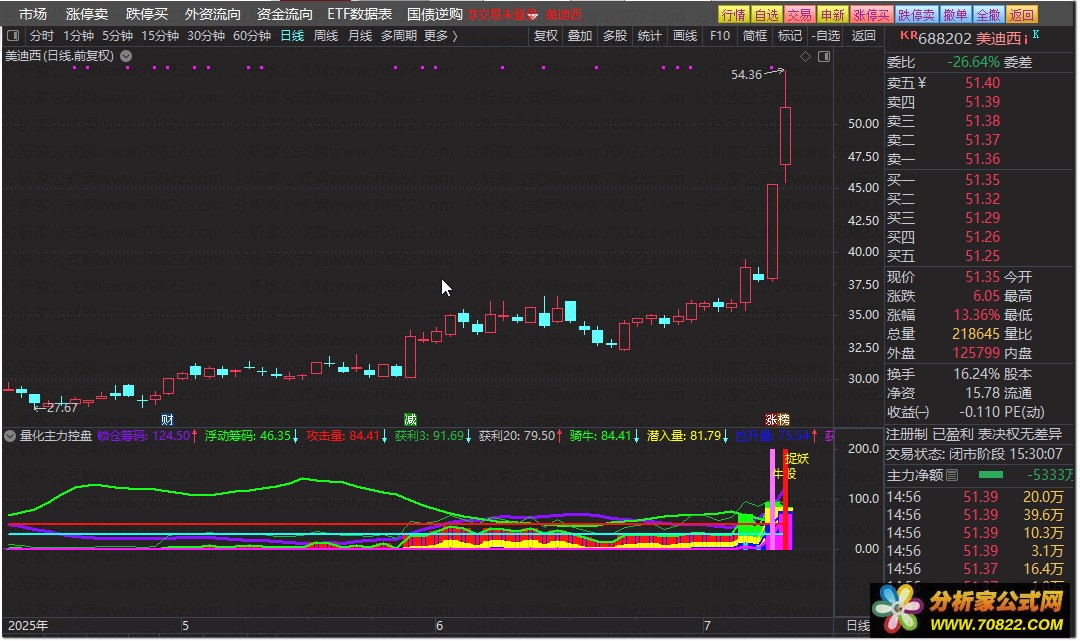Image resolution: width=1080 pixels, height=641 pixels.
Task: Click the 简框 toolbar item
Action: [x=755, y=35]
